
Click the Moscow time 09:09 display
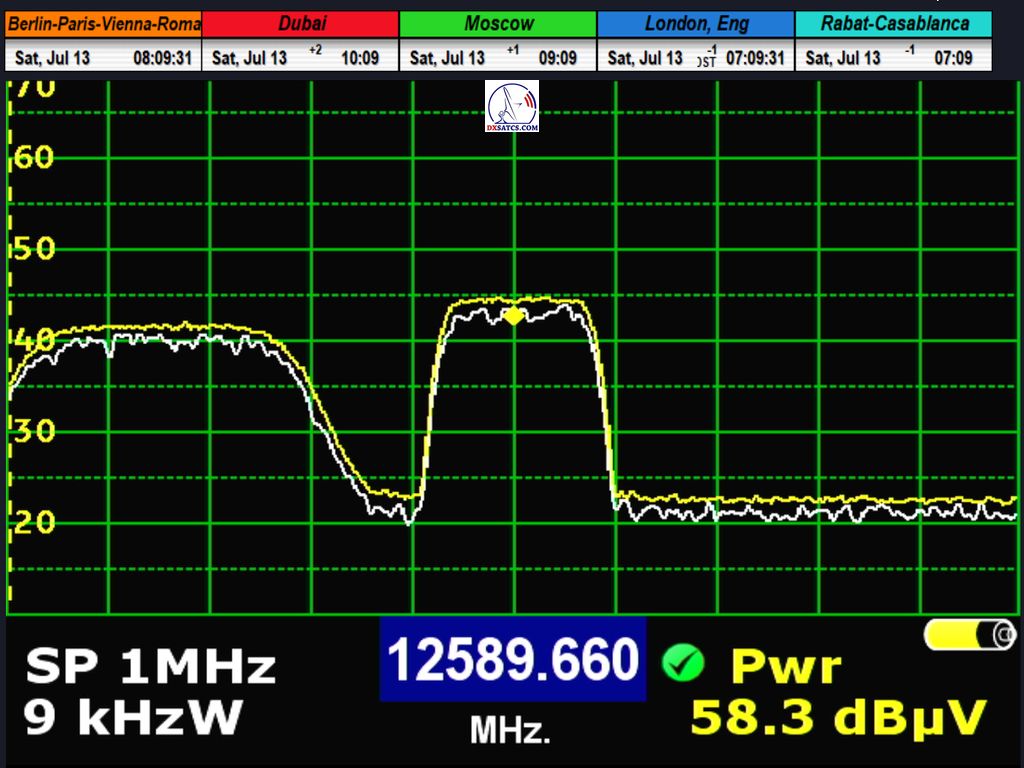click(x=557, y=58)
